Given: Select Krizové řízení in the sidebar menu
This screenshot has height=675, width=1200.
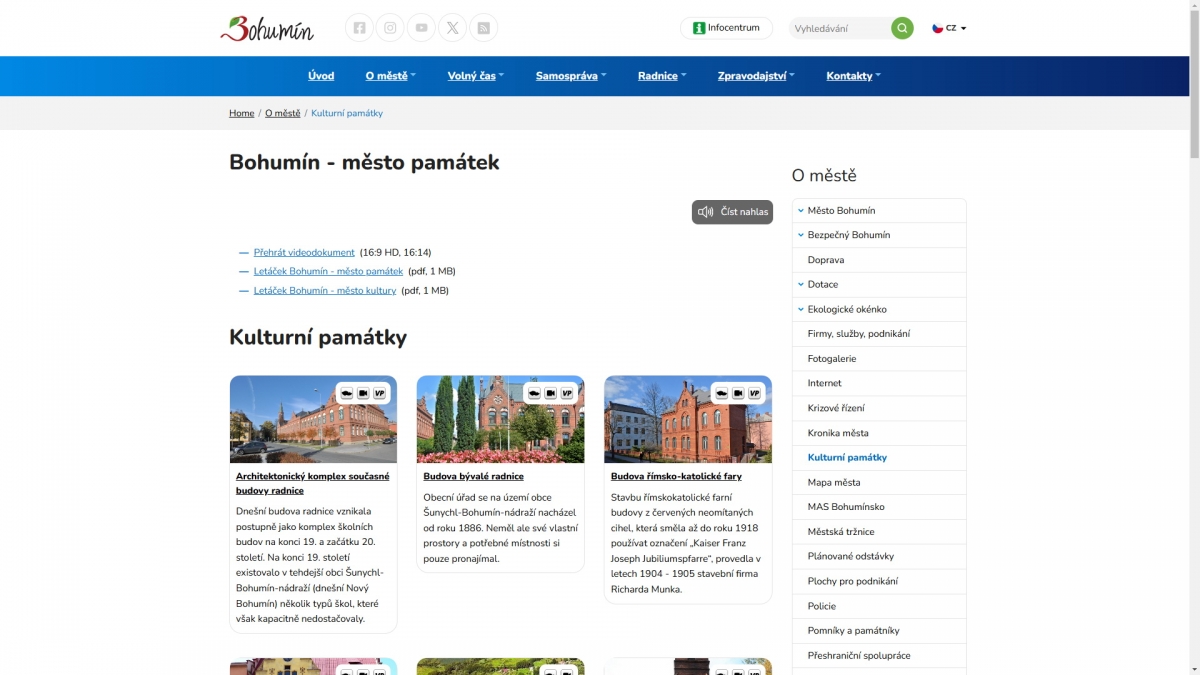Looking at the screenshot, I should 879,408.
